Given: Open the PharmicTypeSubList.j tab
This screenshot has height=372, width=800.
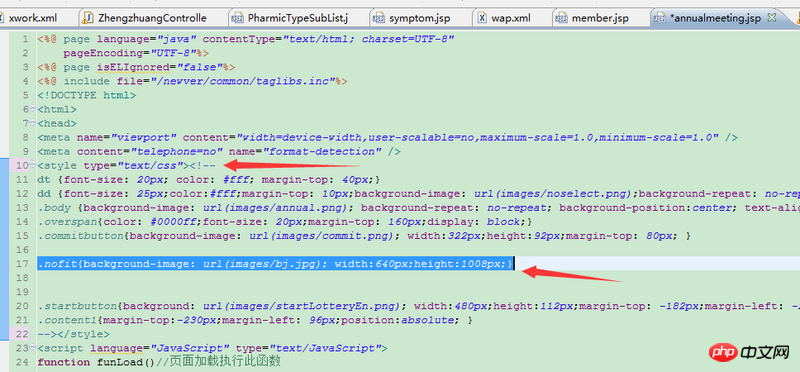Looking at the screenshot, I should [297, 18].
